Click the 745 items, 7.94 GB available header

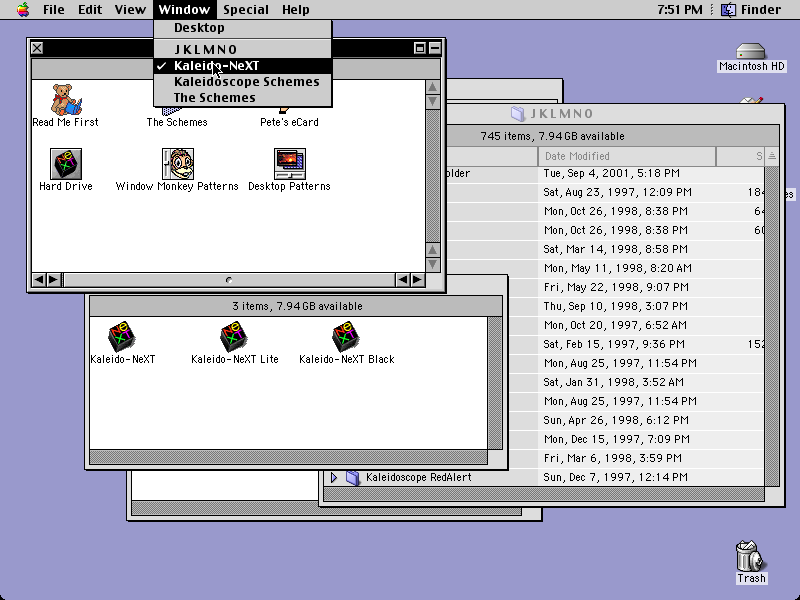coord(552,136)
